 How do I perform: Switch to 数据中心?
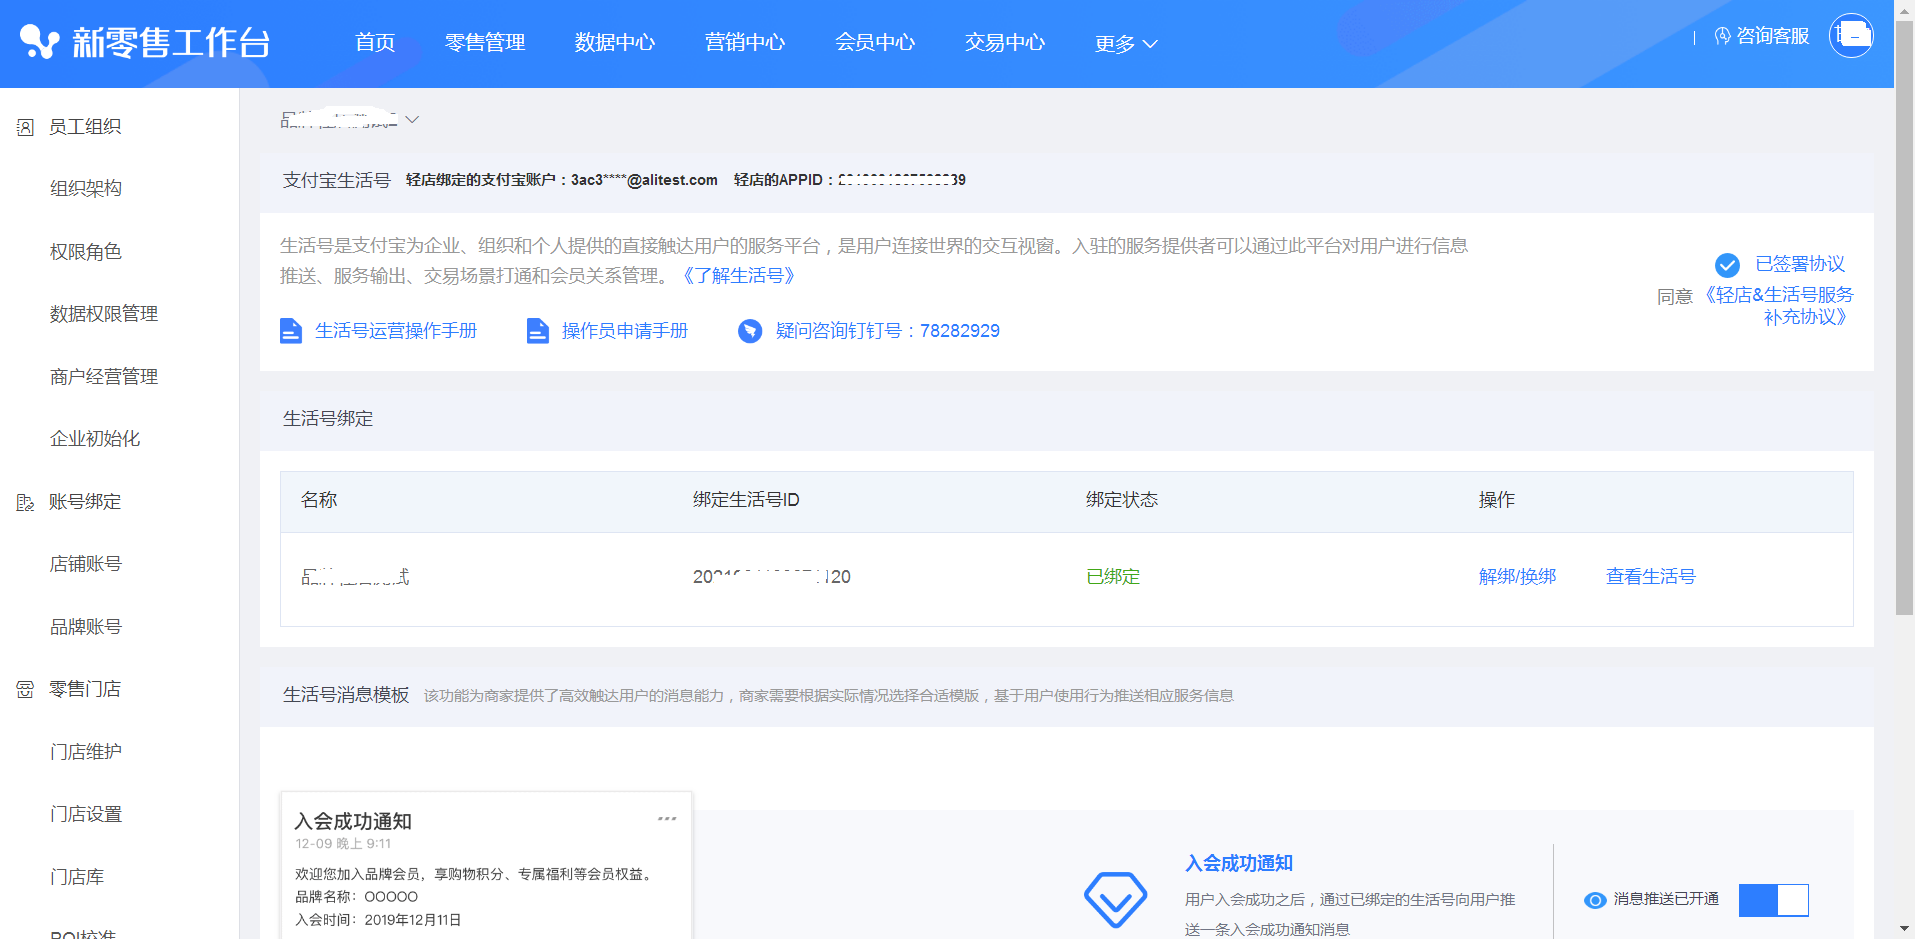click(615, 42)
